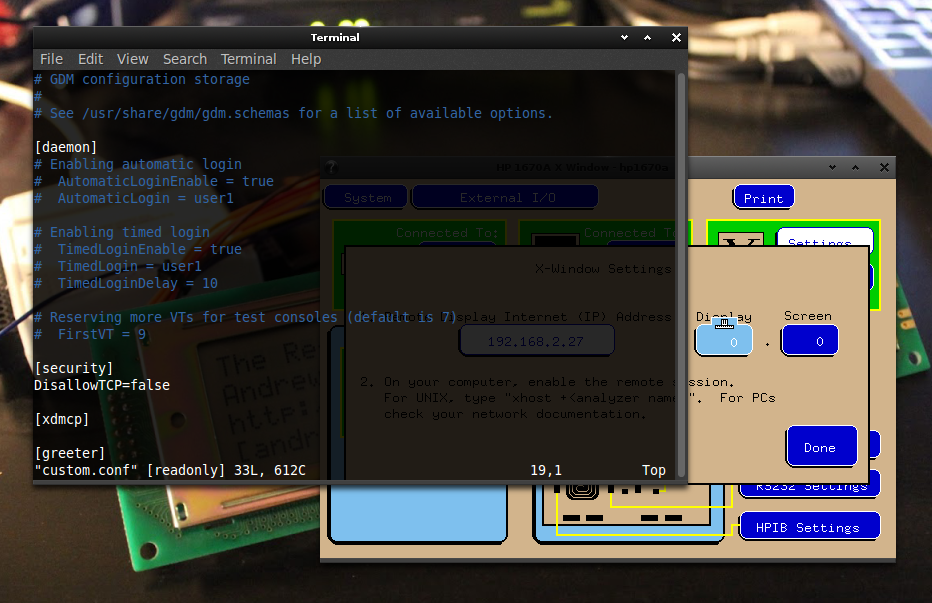The width and height of the screenshot is (932, 603).
Task: Click the 'AutomaticLoginEnable = true' line
Action: 154,181
